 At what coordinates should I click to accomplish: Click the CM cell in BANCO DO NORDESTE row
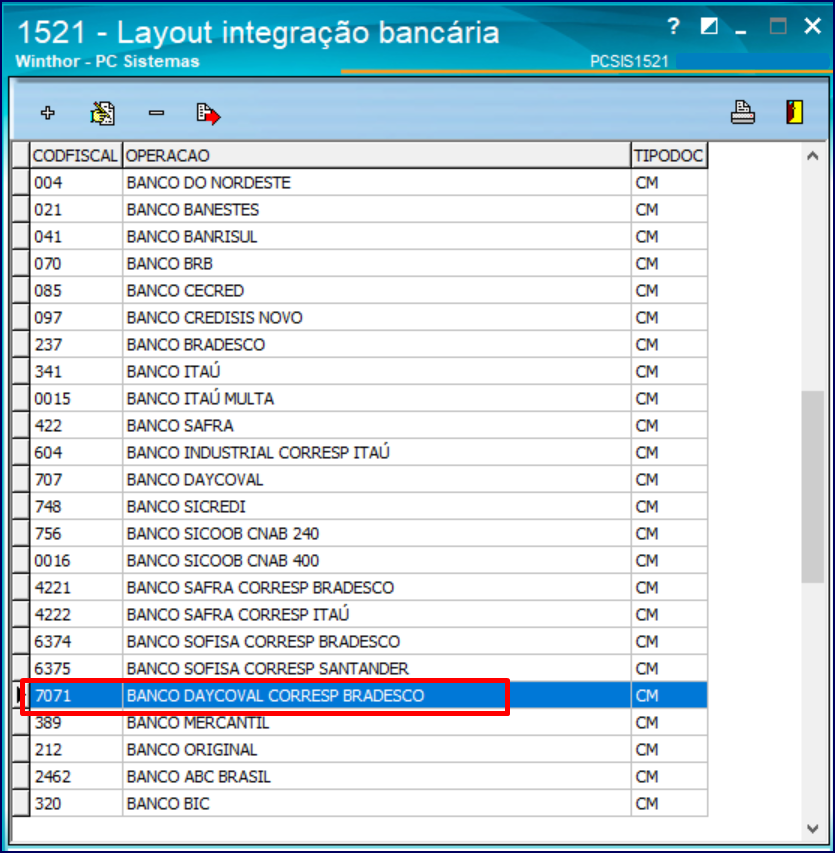point(669,182)
